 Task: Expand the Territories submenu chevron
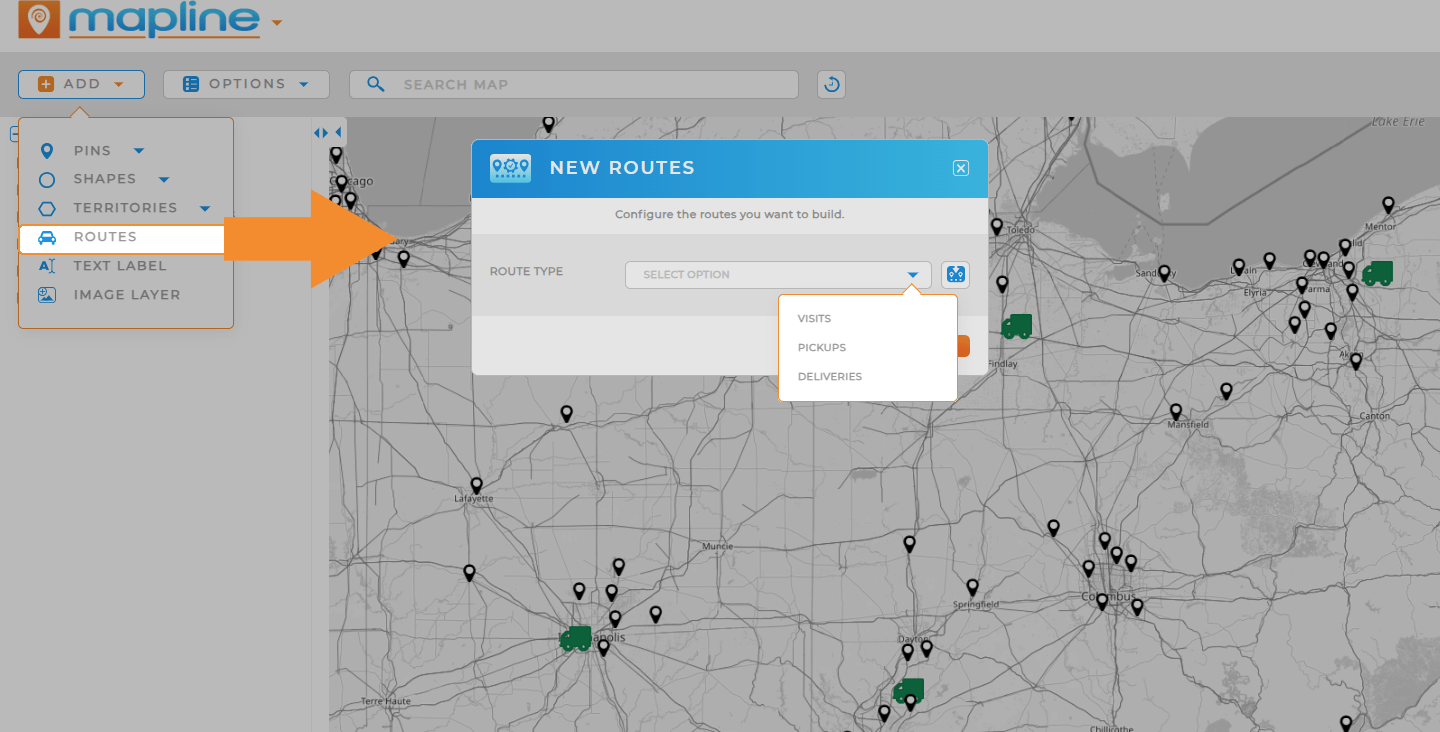[x=205, y=208]
